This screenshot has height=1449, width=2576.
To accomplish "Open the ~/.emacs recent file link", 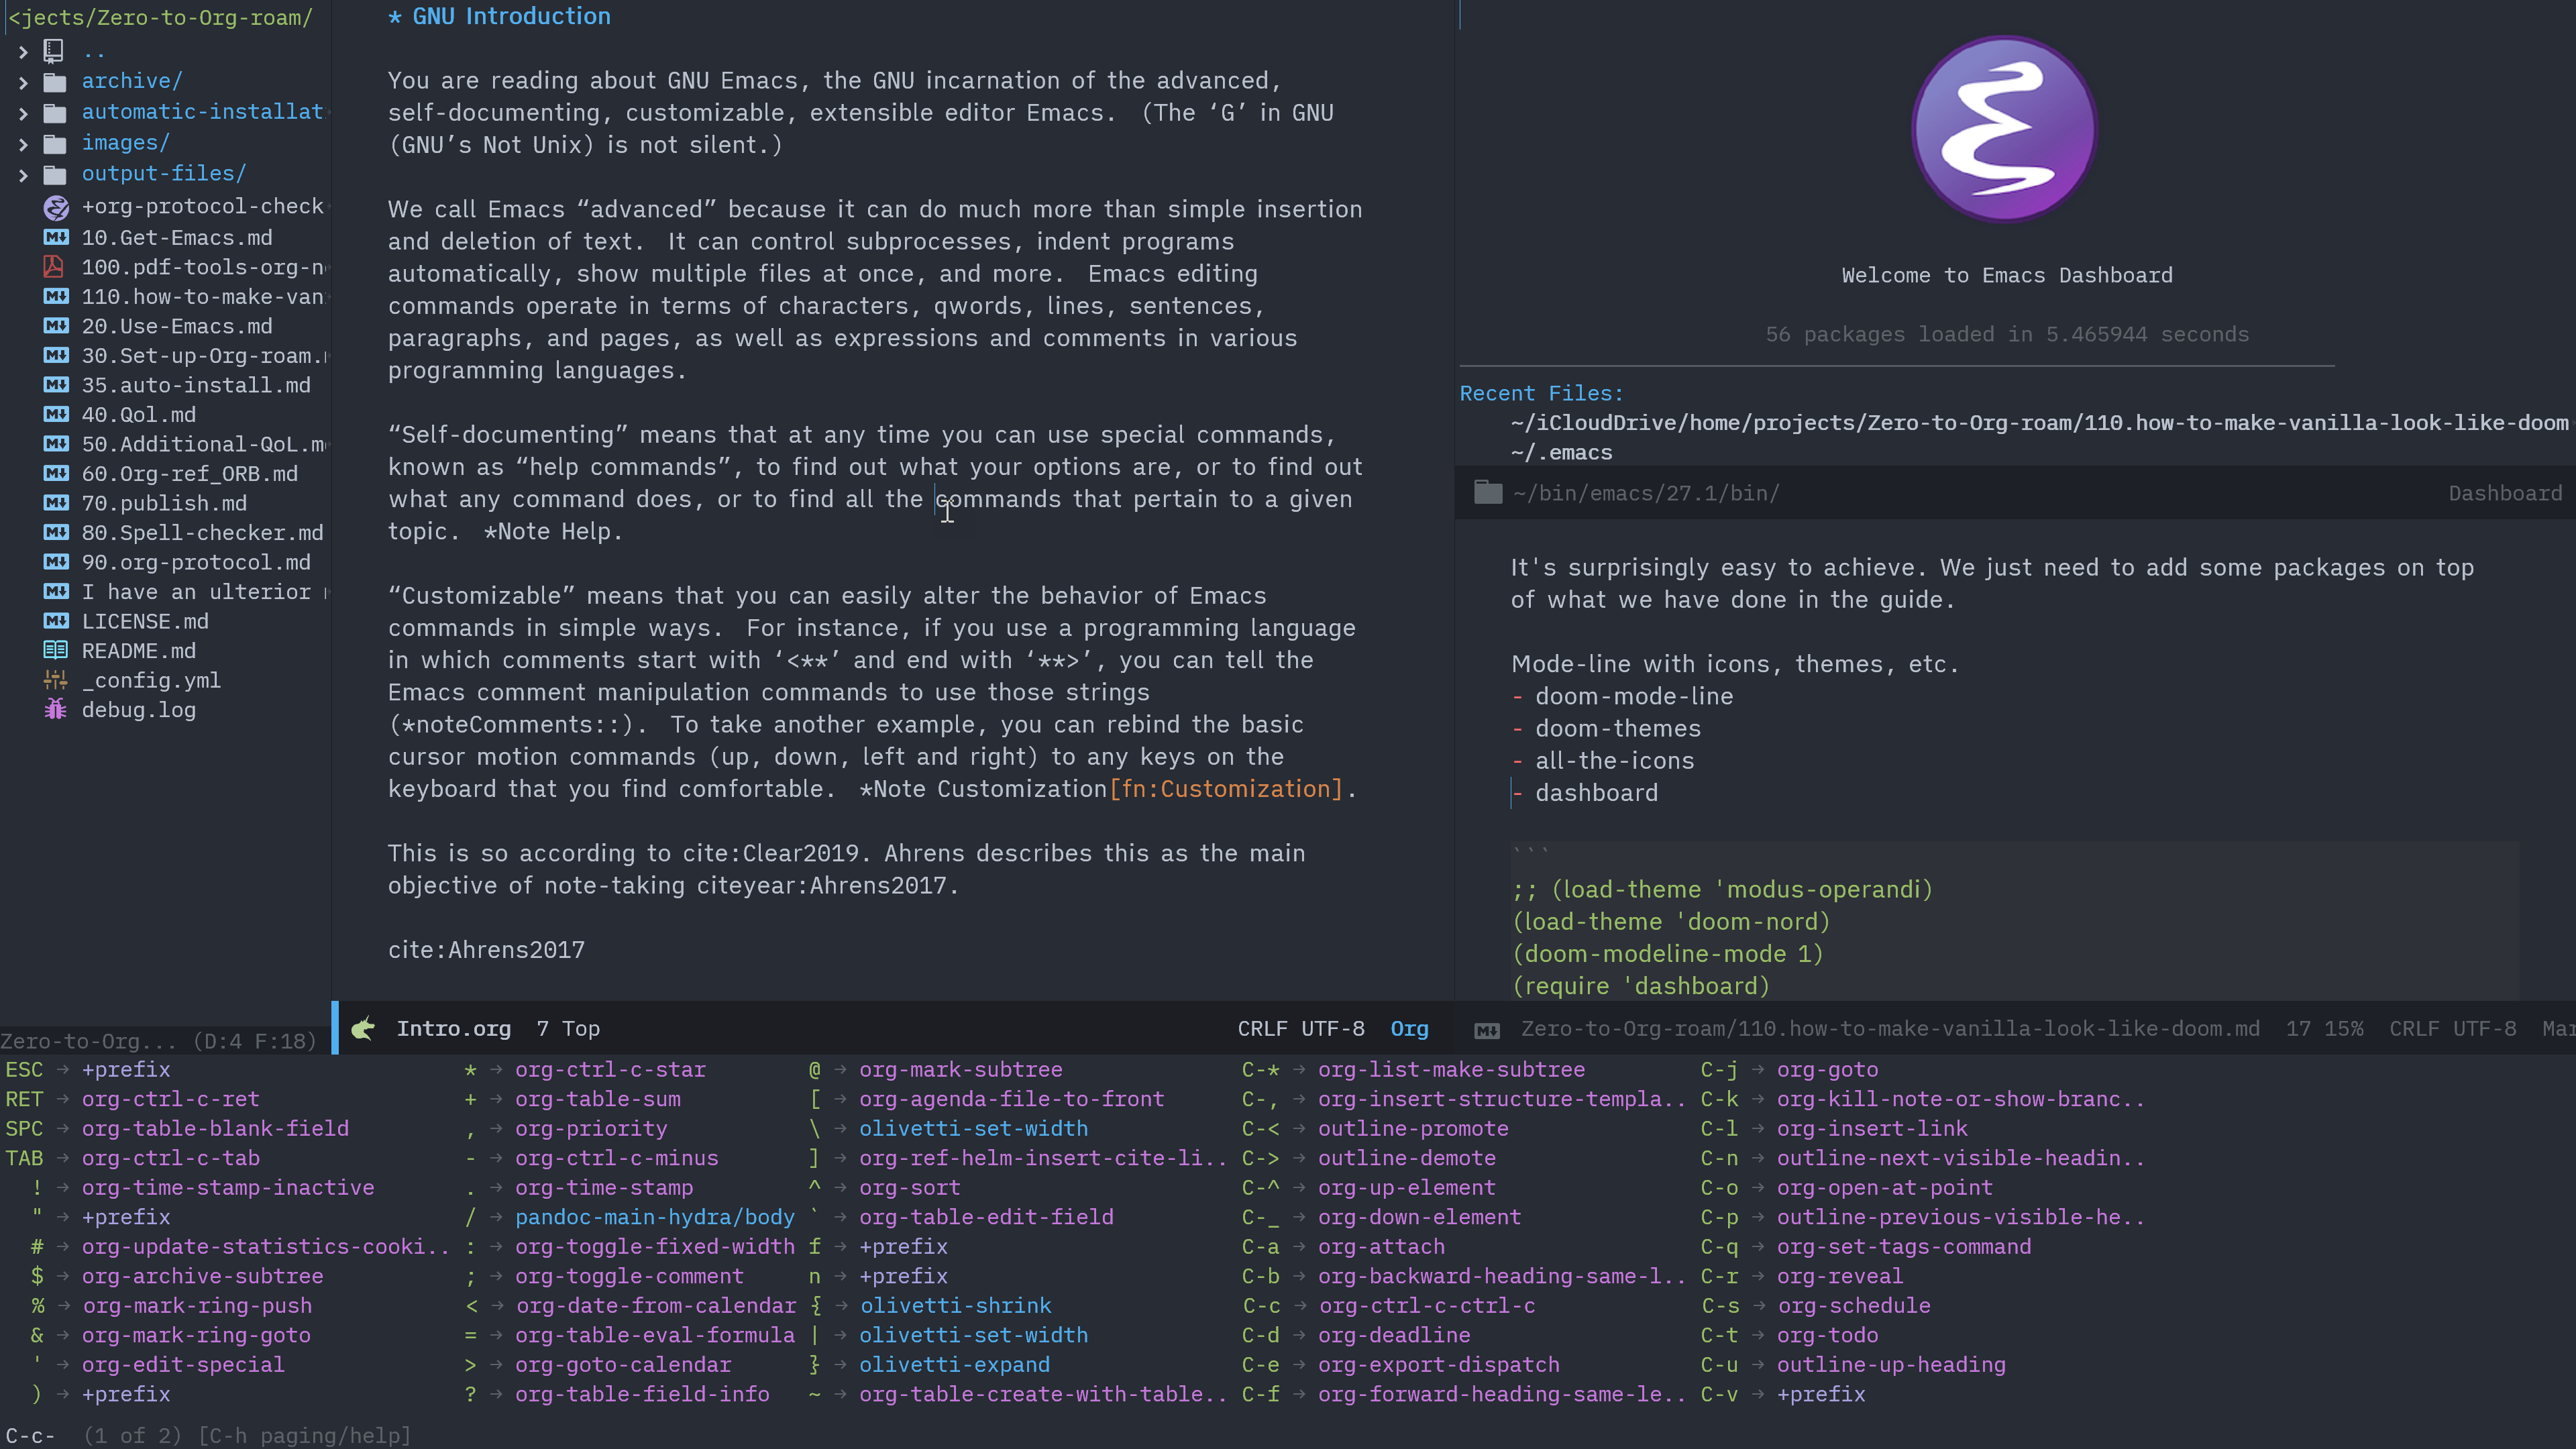I will [1561, 453].
